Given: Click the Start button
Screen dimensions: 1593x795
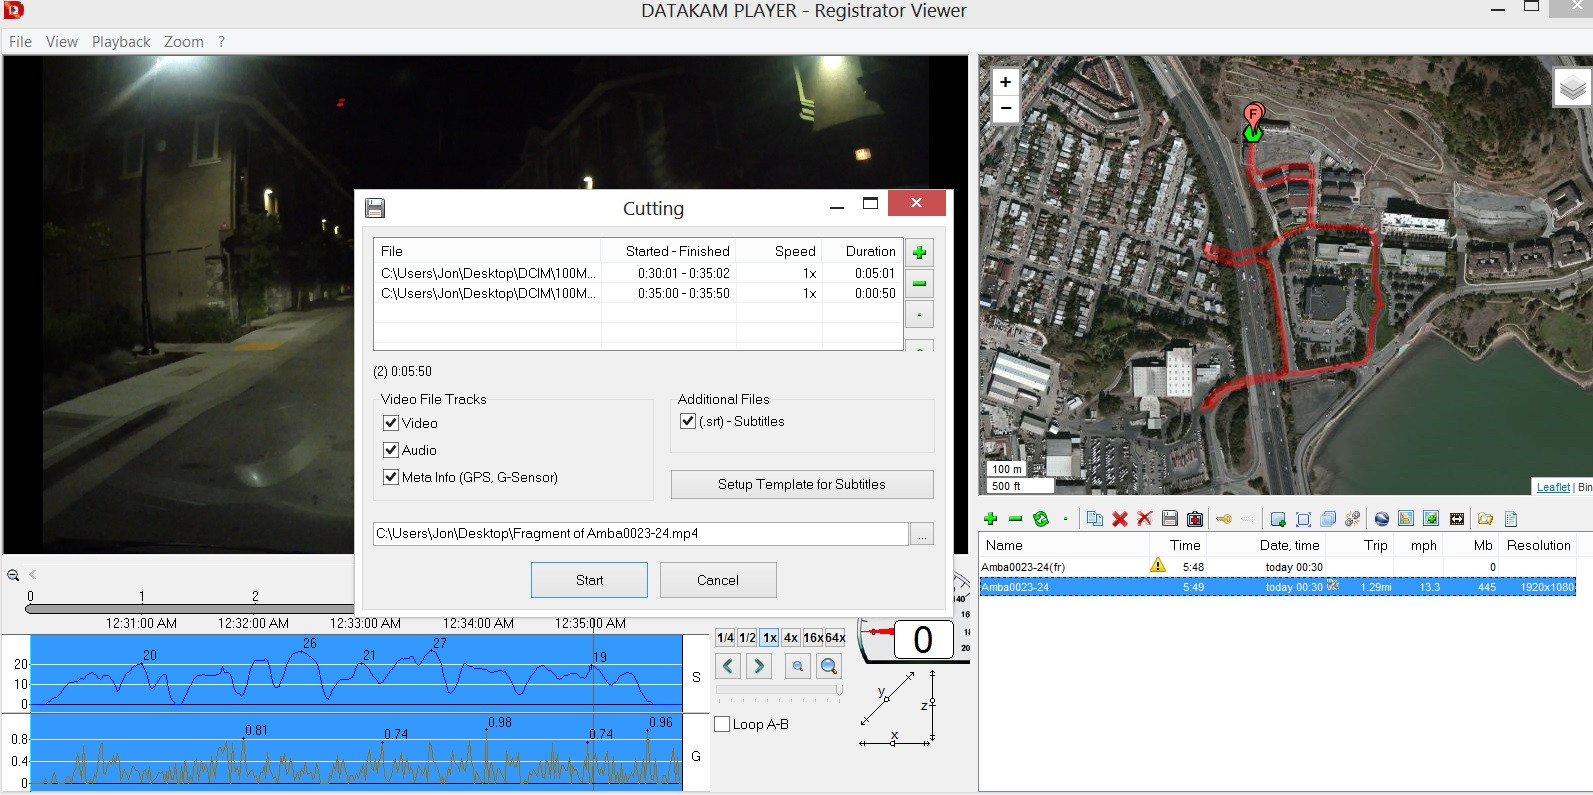Looking at the screenshot, I should (x=589, y=580).
